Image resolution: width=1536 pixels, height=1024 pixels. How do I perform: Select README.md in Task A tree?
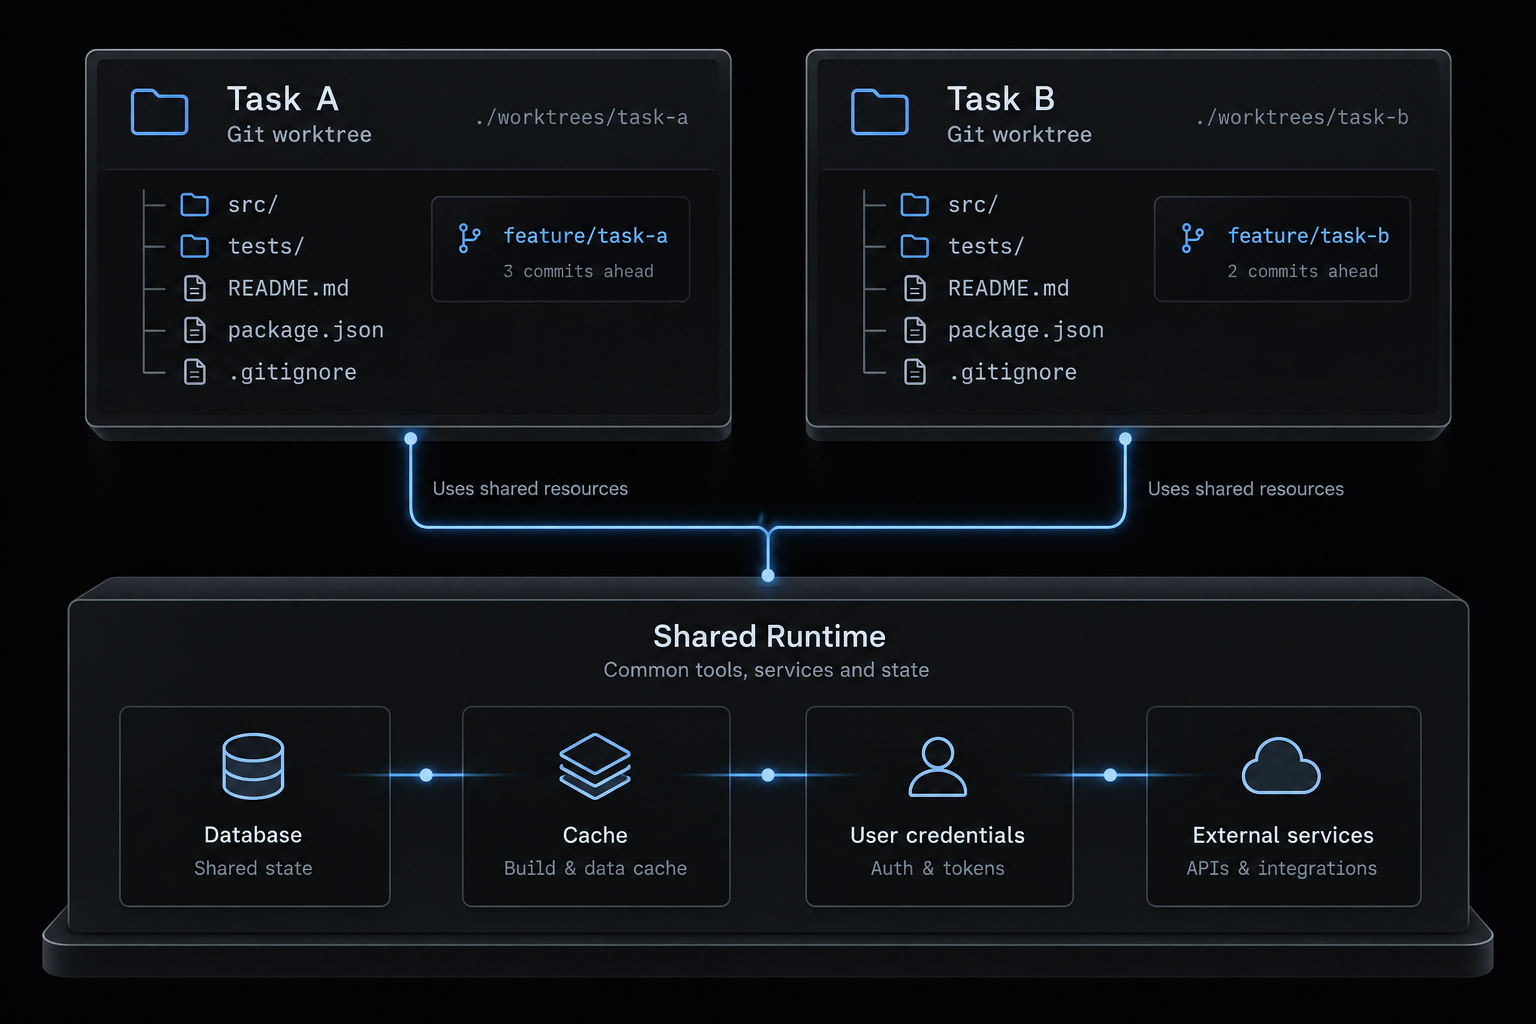pos(266,288)
